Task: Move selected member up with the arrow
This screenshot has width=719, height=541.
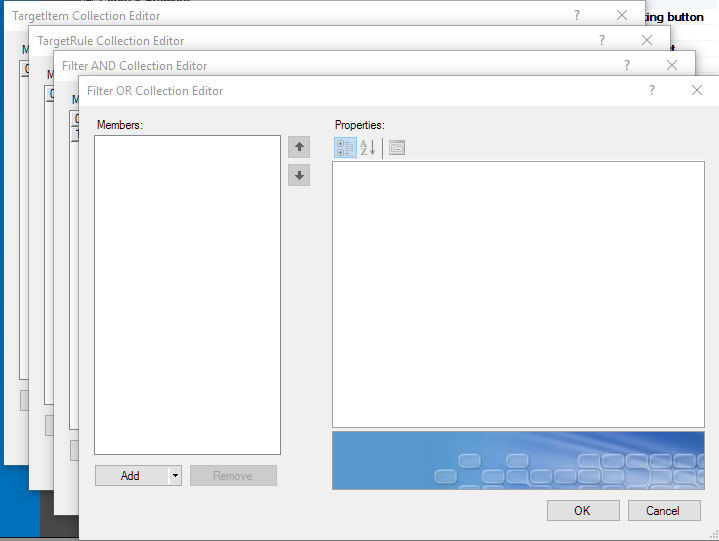Action: [299, 147]
